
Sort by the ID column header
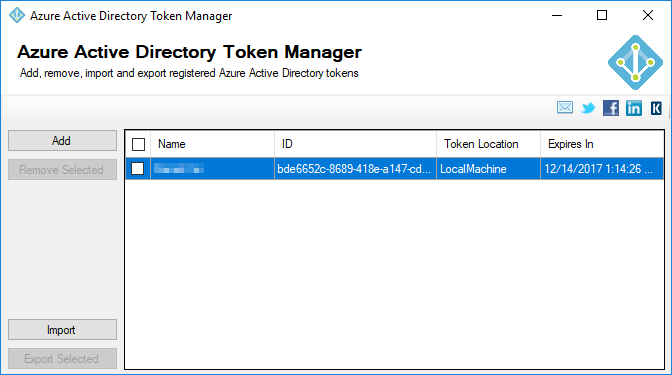coord(355,144)
